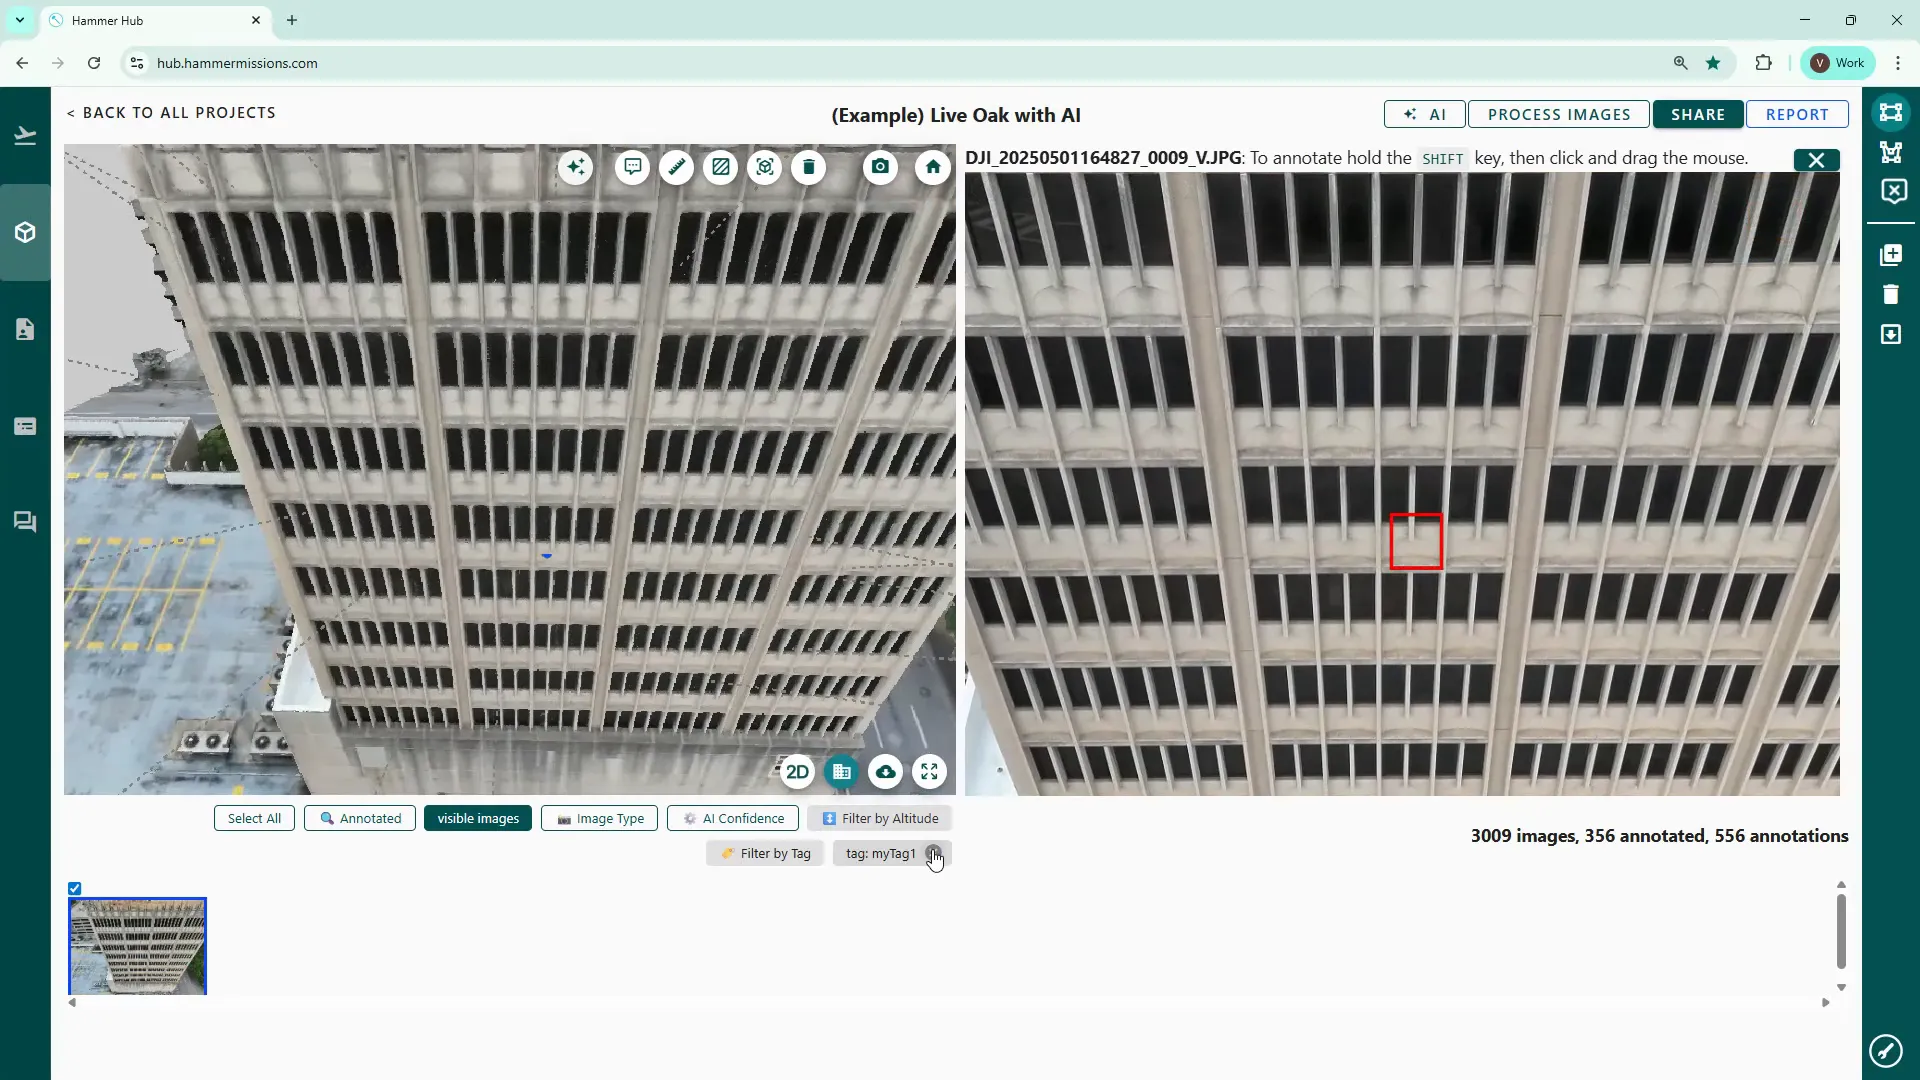Click the AI sparkle tool in 3D viewer

[x=576, y=167]
